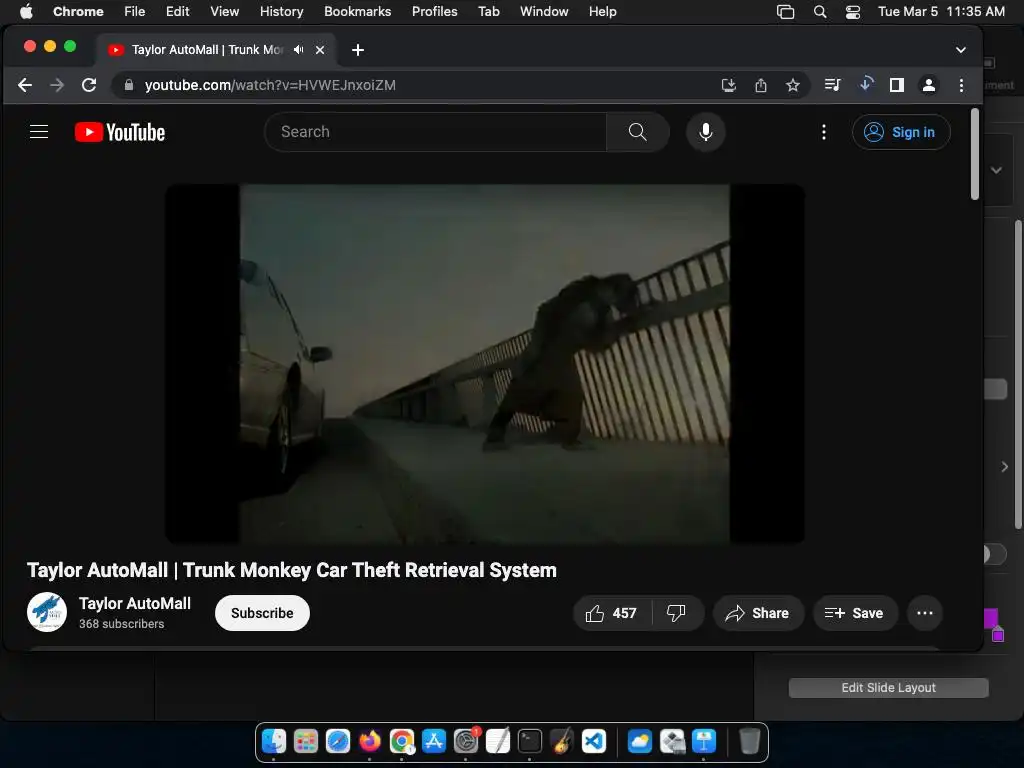Viewport: 1024px width, 768px height.
Task: Open Finder from the dock
Action: click(274, 741)
